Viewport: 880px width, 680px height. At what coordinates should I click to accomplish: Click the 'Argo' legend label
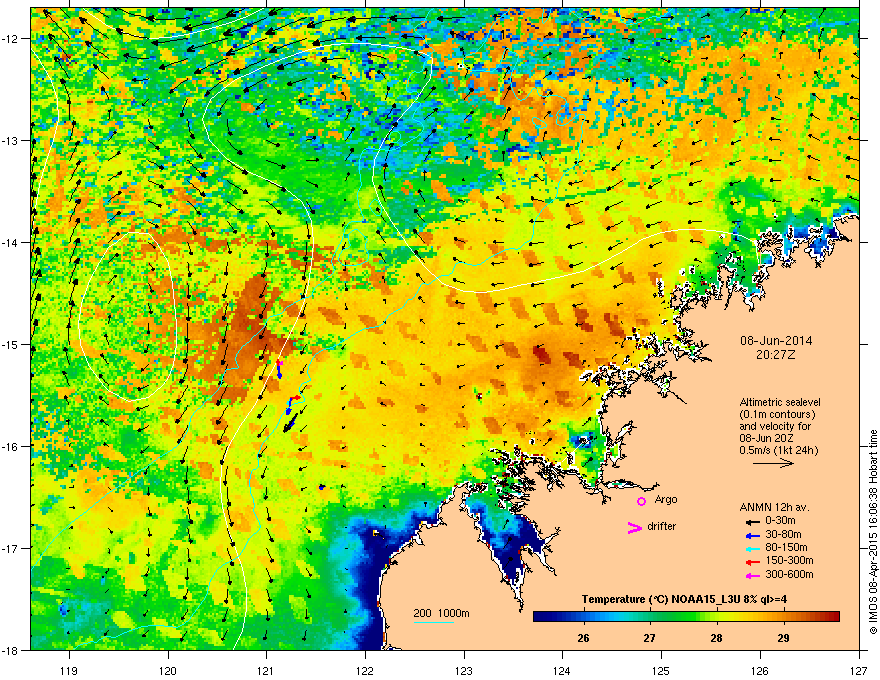666,499
